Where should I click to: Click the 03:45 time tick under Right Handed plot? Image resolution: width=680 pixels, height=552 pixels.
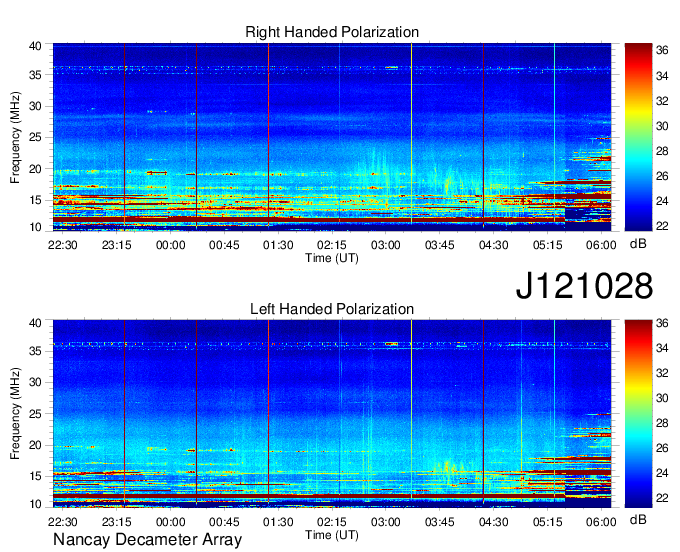pos(439,245)
